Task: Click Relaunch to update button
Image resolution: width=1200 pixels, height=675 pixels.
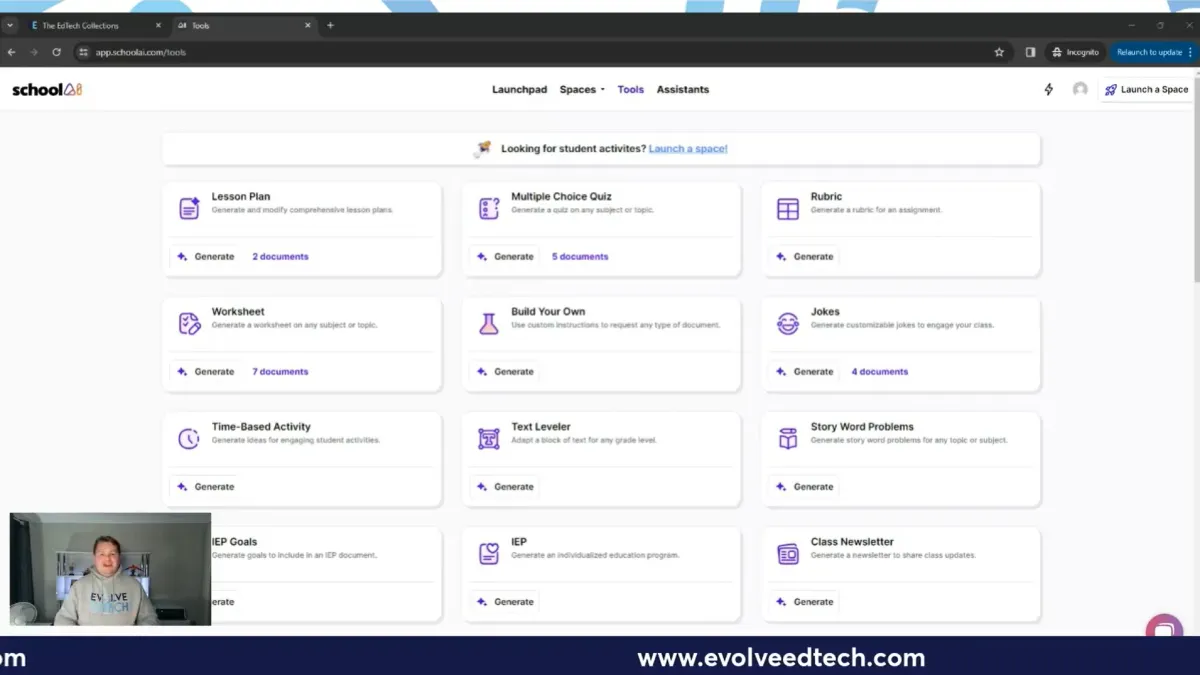Action: pos(1149,52)
